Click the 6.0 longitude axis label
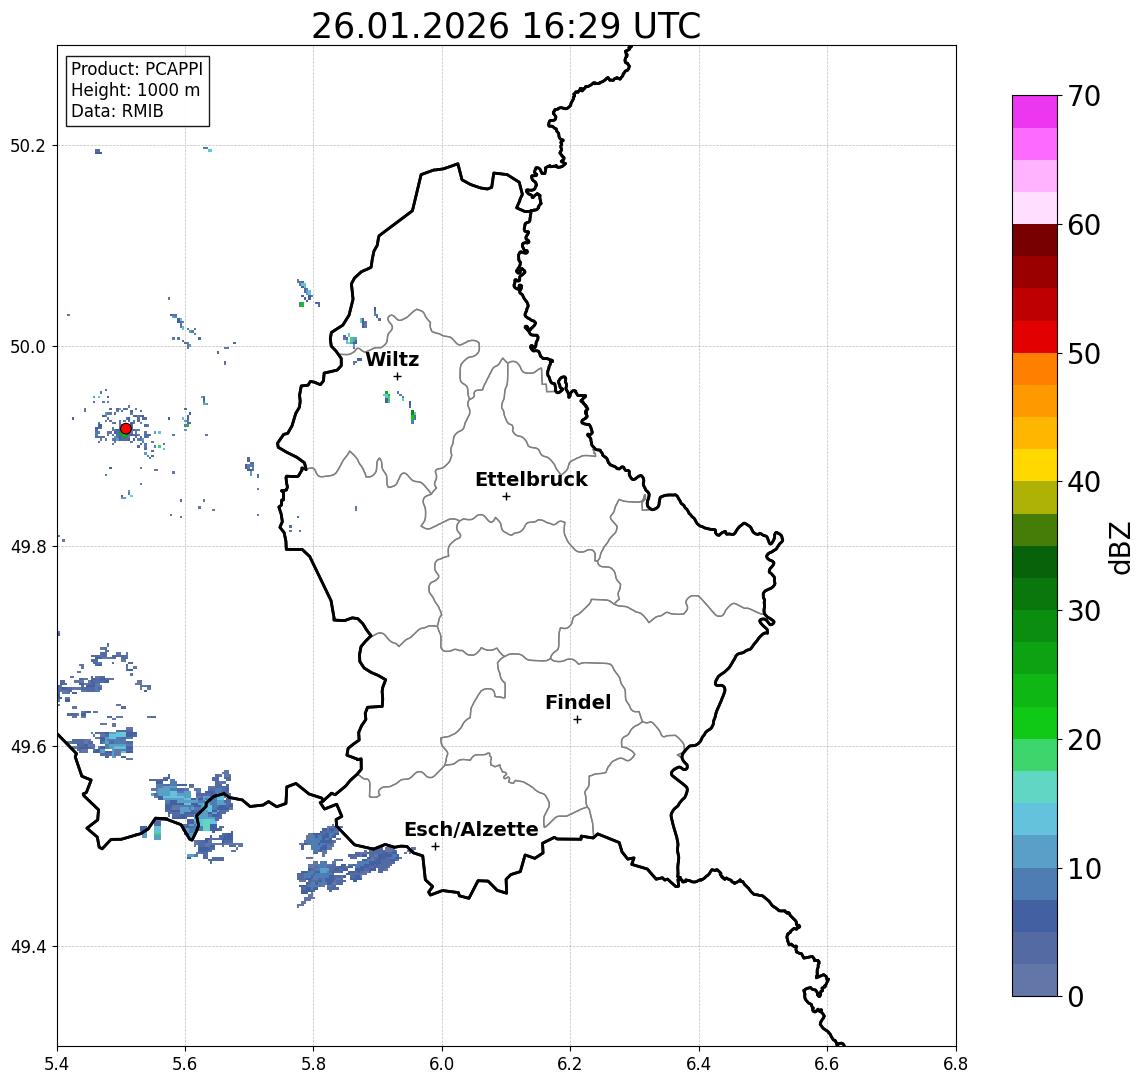The image size is (1145, 1084). (442, 1064)
